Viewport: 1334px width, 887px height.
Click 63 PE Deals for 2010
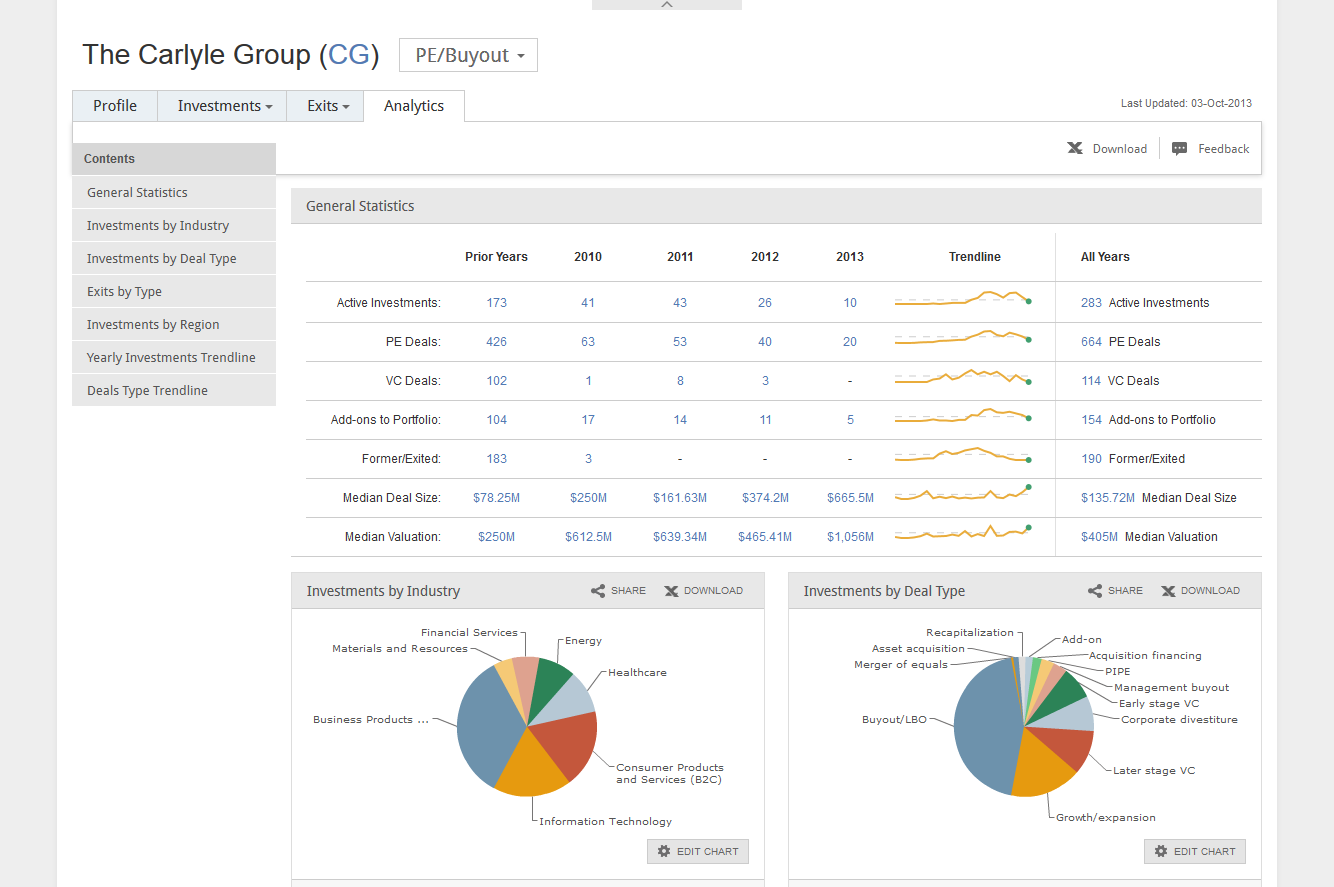click(x=588, y=342)
